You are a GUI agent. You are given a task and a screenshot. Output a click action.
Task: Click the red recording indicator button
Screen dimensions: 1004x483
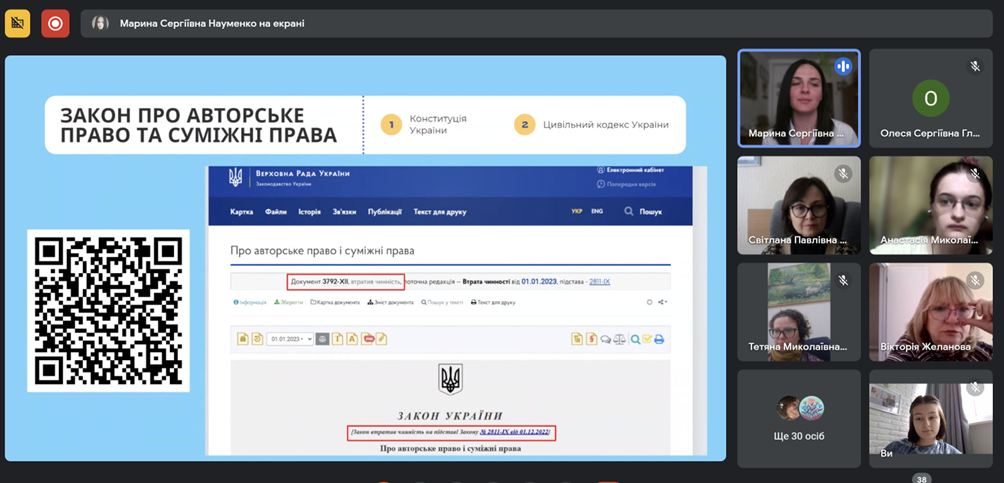pos(55,23)
